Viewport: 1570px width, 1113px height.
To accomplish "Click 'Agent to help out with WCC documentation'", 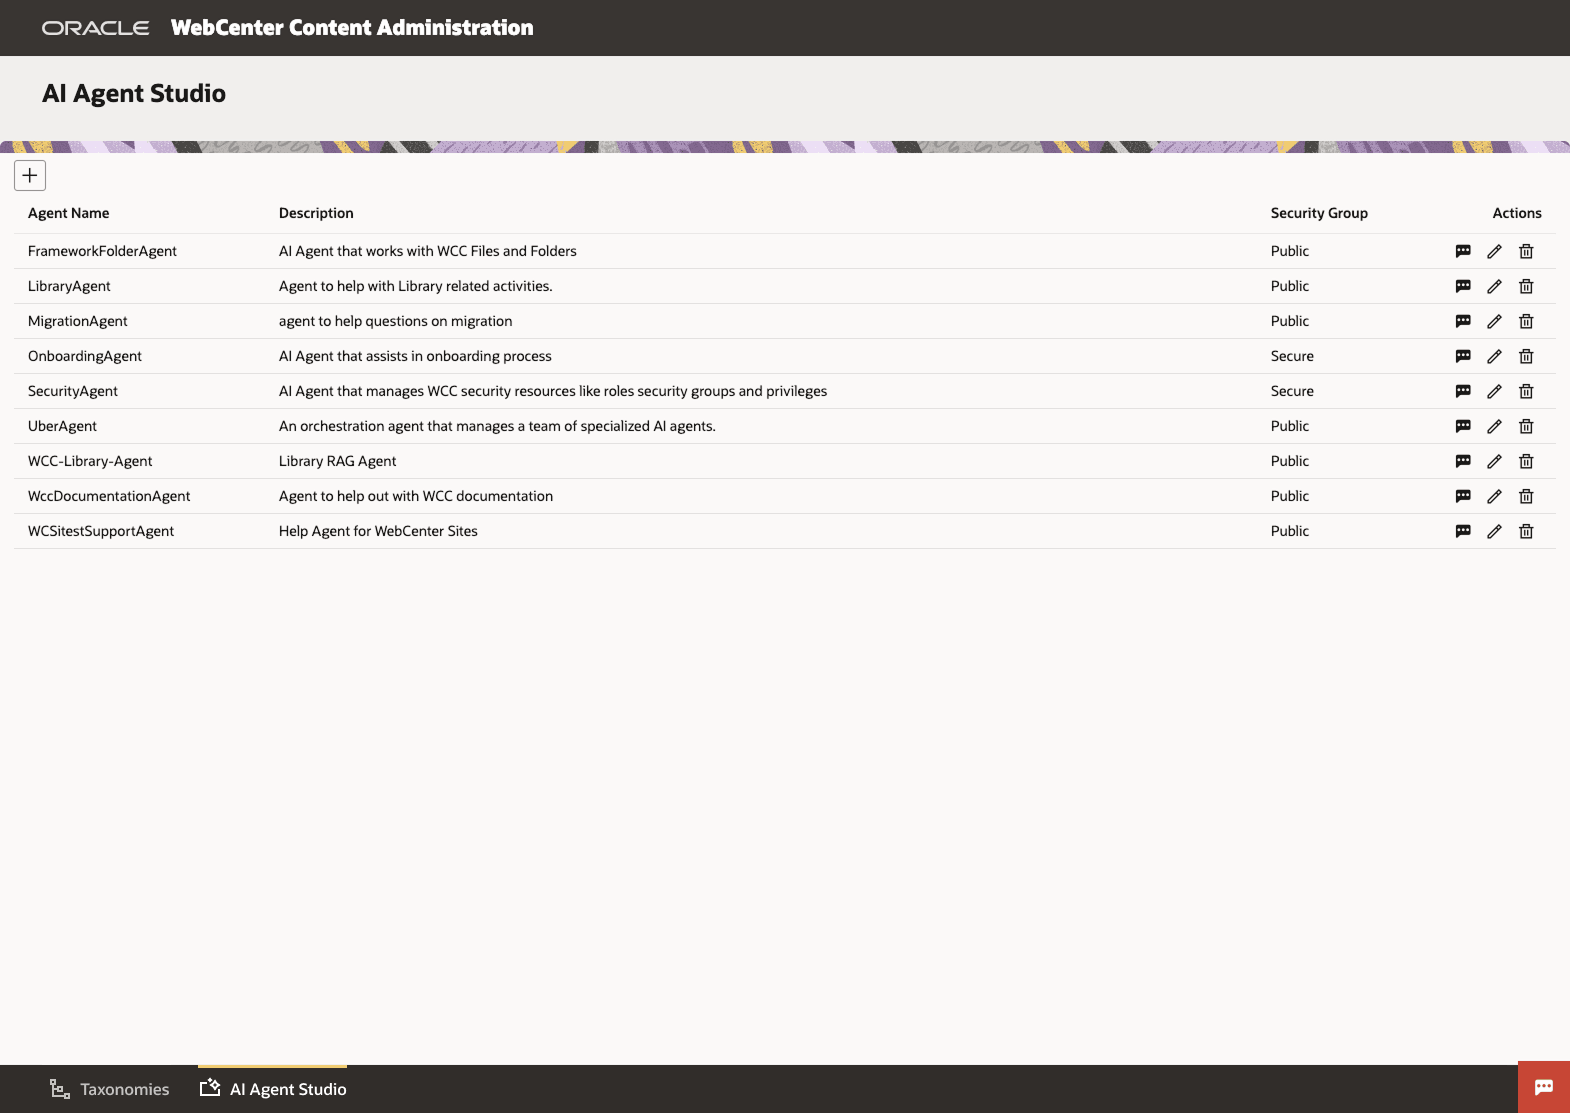I will tap(416, 496).
